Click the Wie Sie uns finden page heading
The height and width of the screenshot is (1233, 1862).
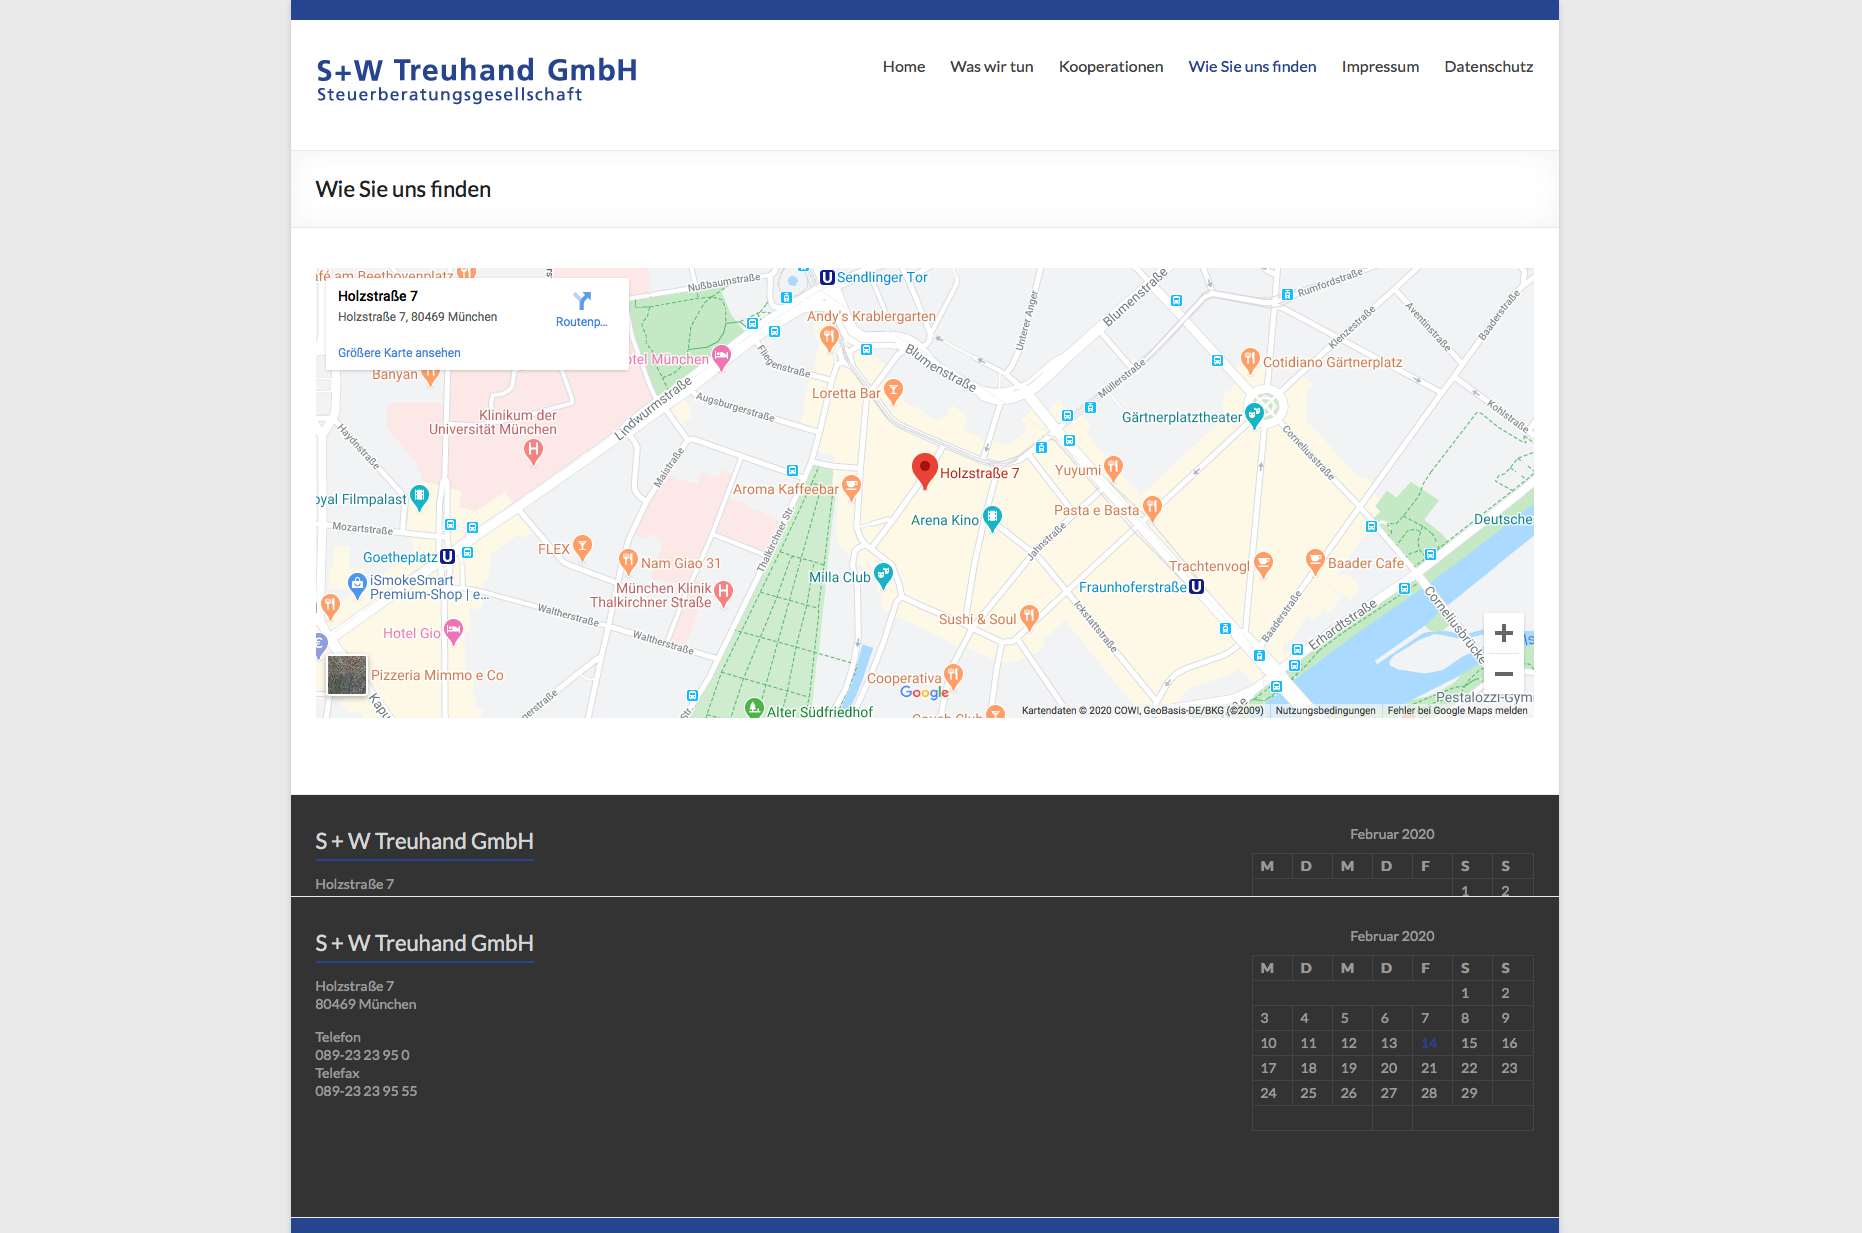(403, 189)
